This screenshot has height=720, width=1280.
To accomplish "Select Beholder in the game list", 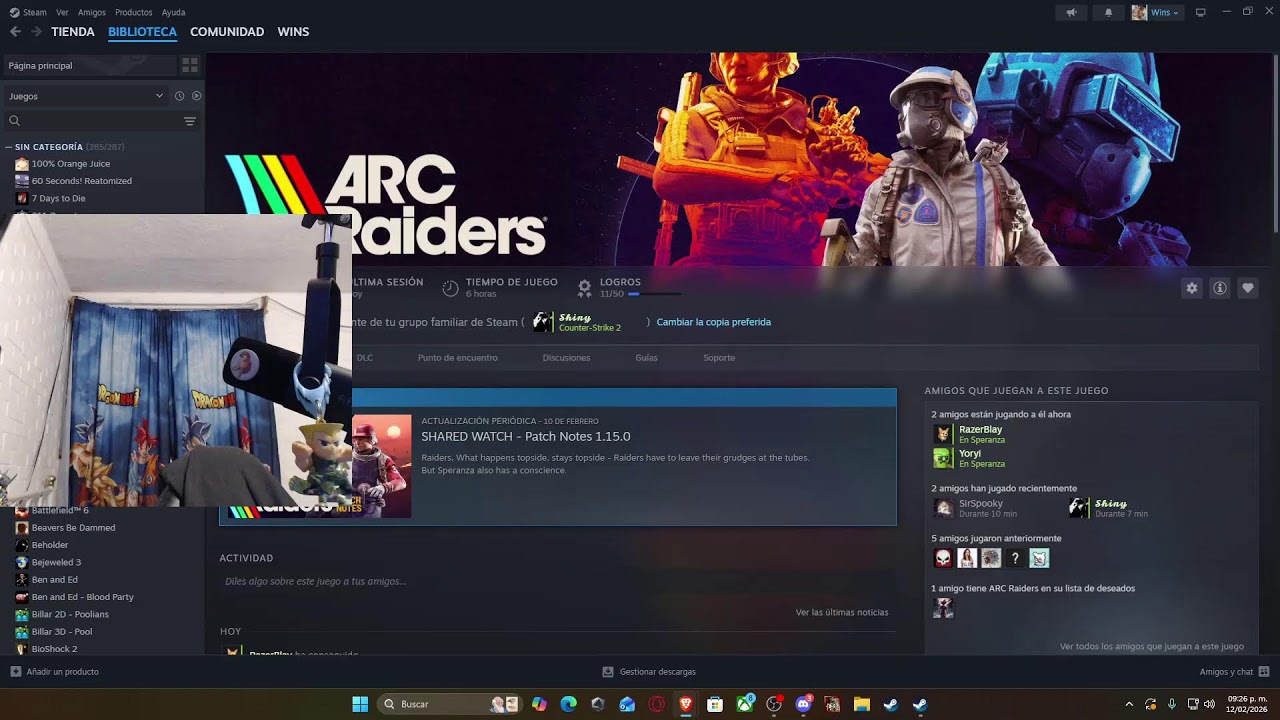I will pyautogui.click(x=50, y=545).
